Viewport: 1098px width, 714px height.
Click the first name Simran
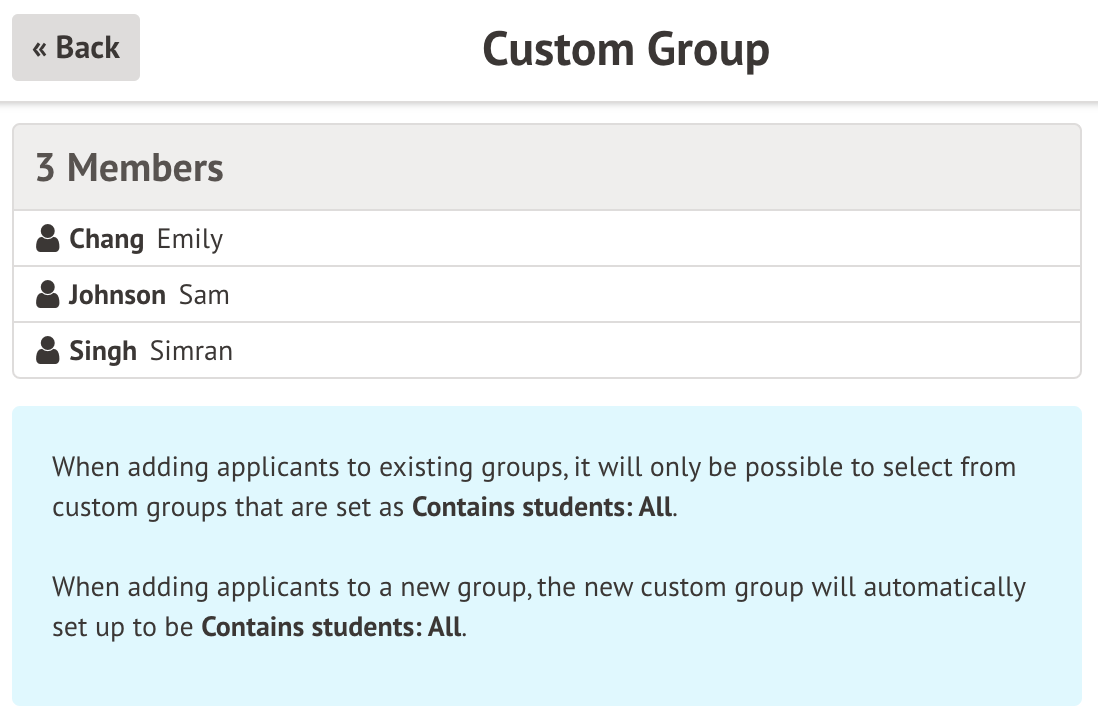pyautogui.click(x=191, y=351)
